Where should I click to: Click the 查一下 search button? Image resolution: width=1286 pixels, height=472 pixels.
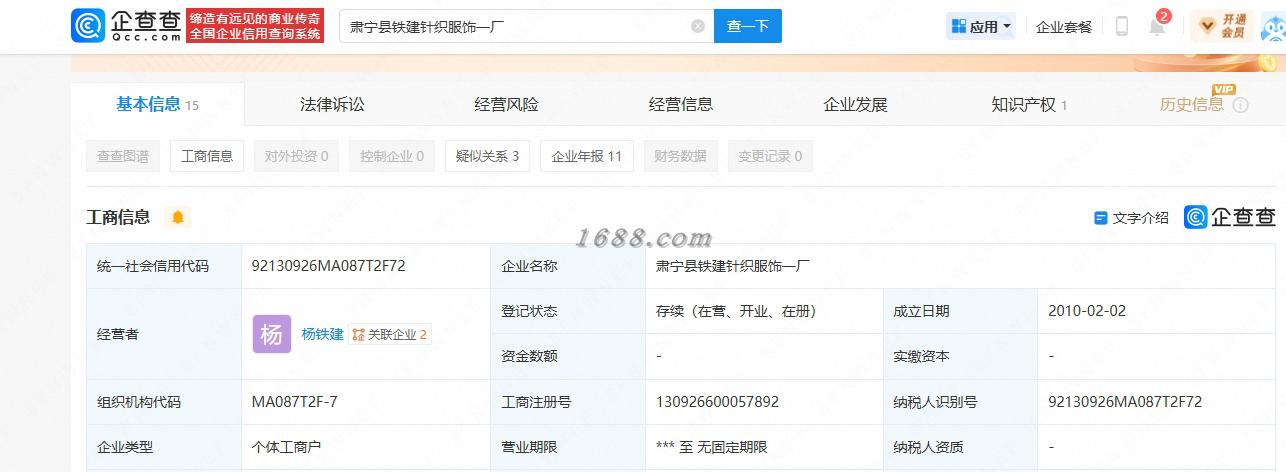(748, 26)
